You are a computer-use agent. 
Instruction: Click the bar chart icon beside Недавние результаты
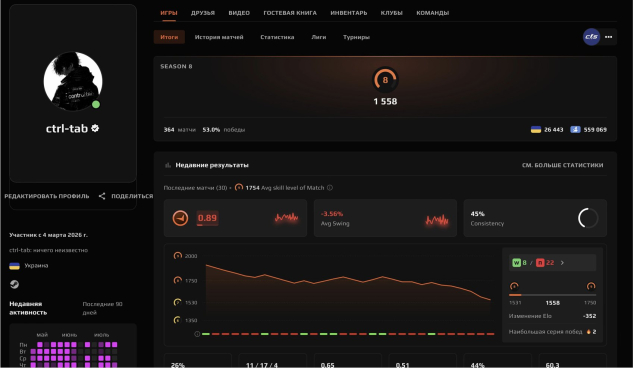pyautogui.click(x=168, y=165)
